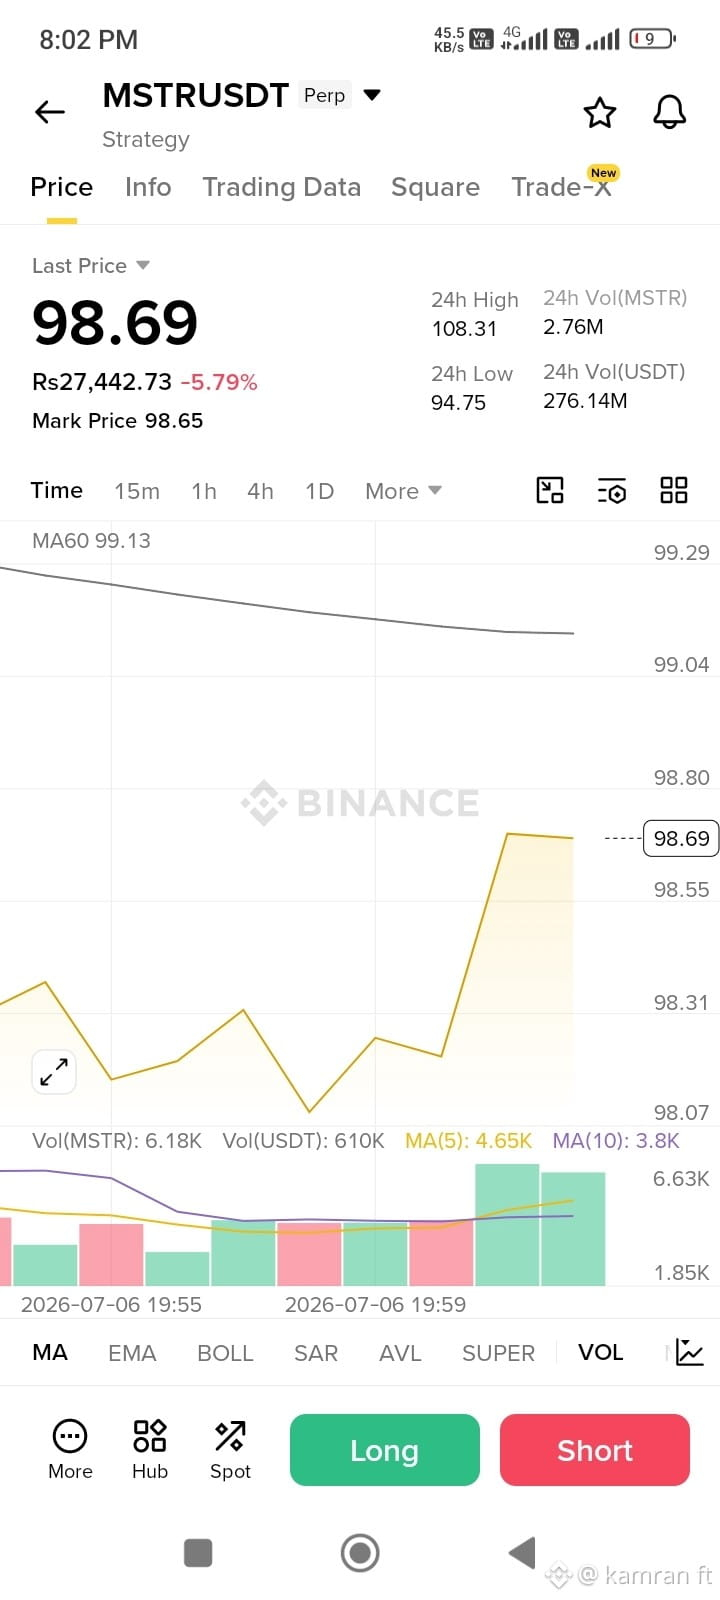Toggle the MA indicator
This screenshot has width=720, height=1600.
50,1352
